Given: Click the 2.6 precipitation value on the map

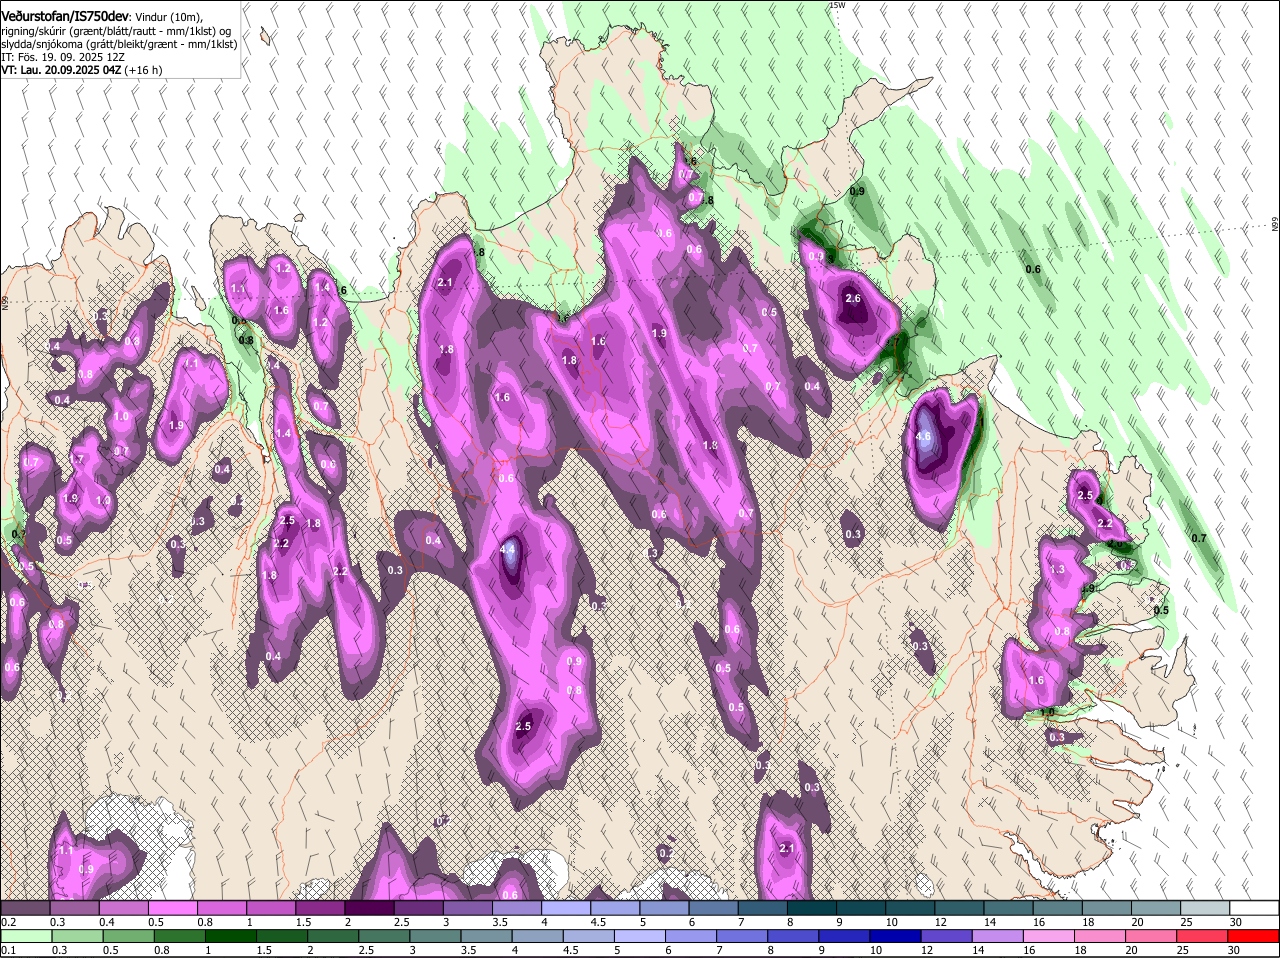Looking at the screenshot, I should (x=852, y=298).
